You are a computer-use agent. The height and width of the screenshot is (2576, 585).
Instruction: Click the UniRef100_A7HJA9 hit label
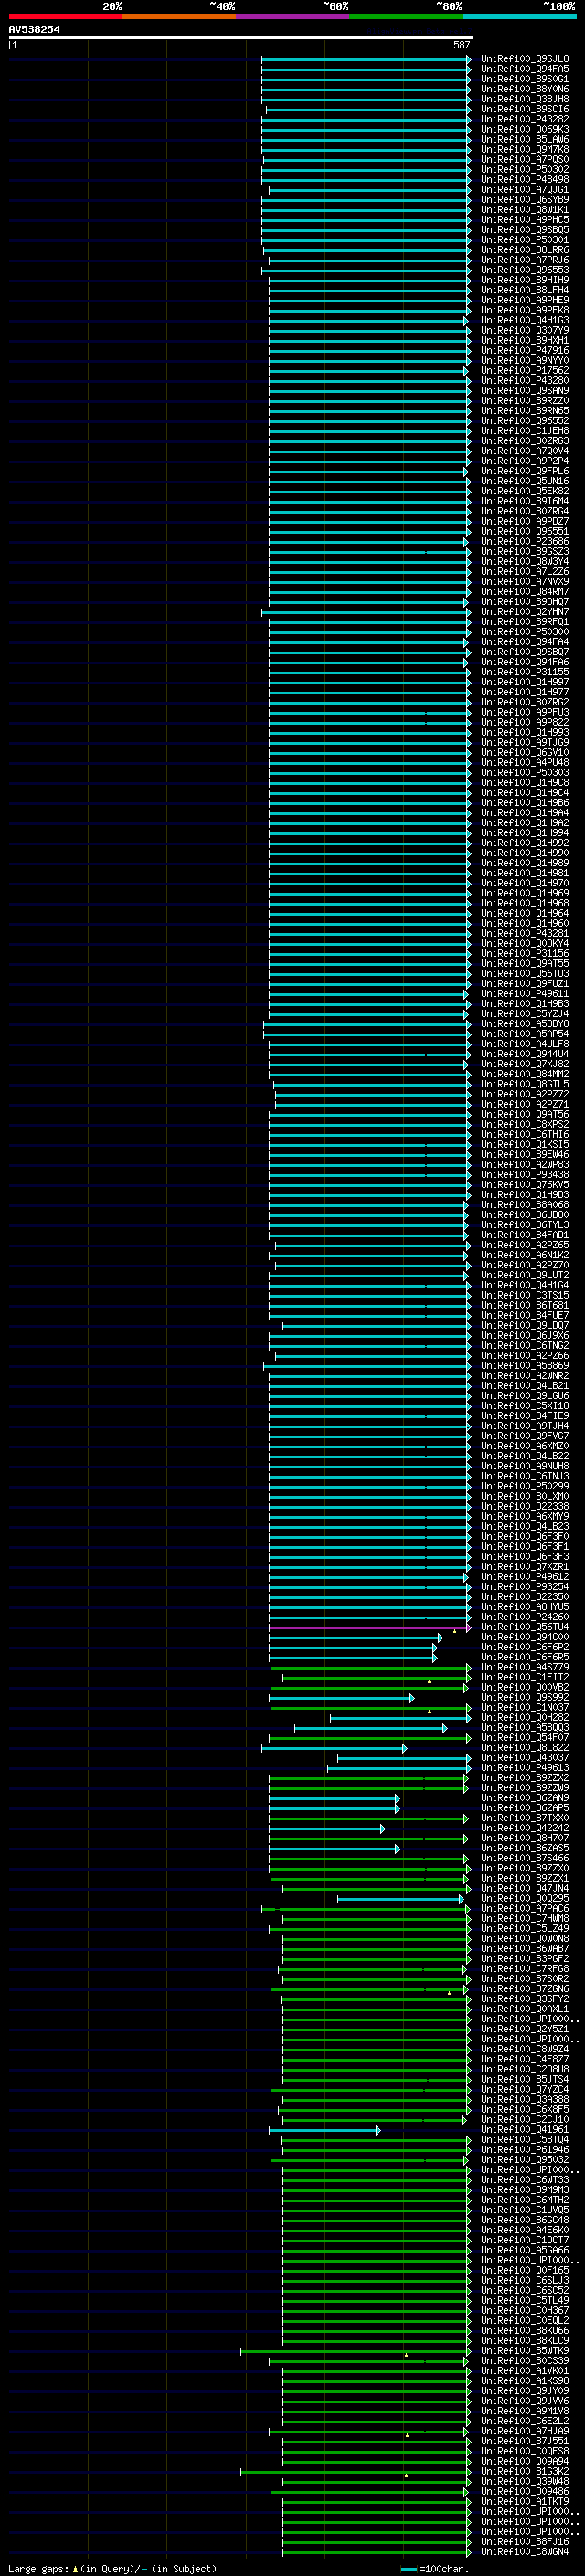(x=525, y=2431)
